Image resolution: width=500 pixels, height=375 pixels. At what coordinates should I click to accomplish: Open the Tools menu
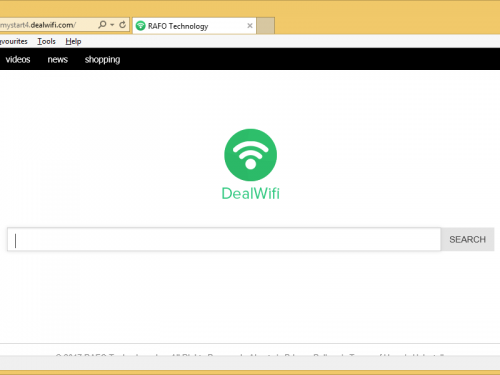click(46, 41)
